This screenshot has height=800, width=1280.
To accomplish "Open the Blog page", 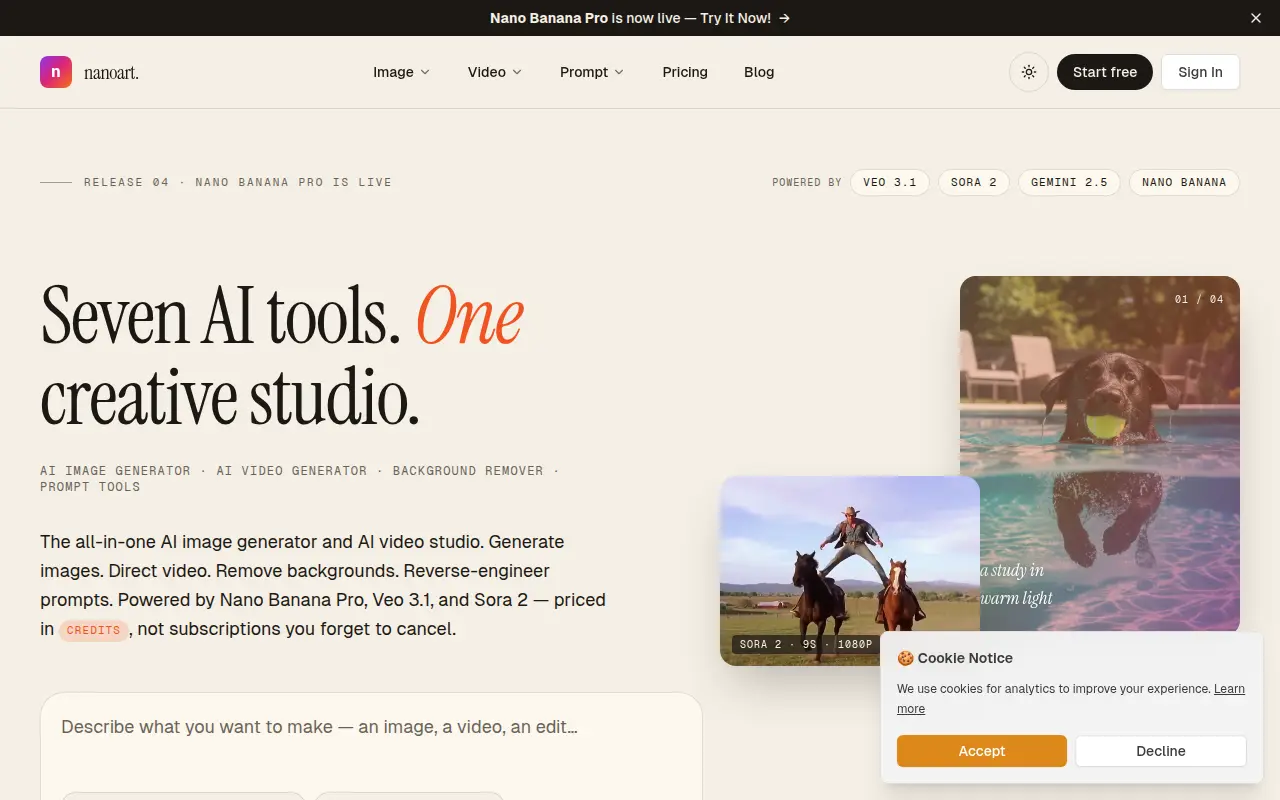I will click(x=759, y=72).
